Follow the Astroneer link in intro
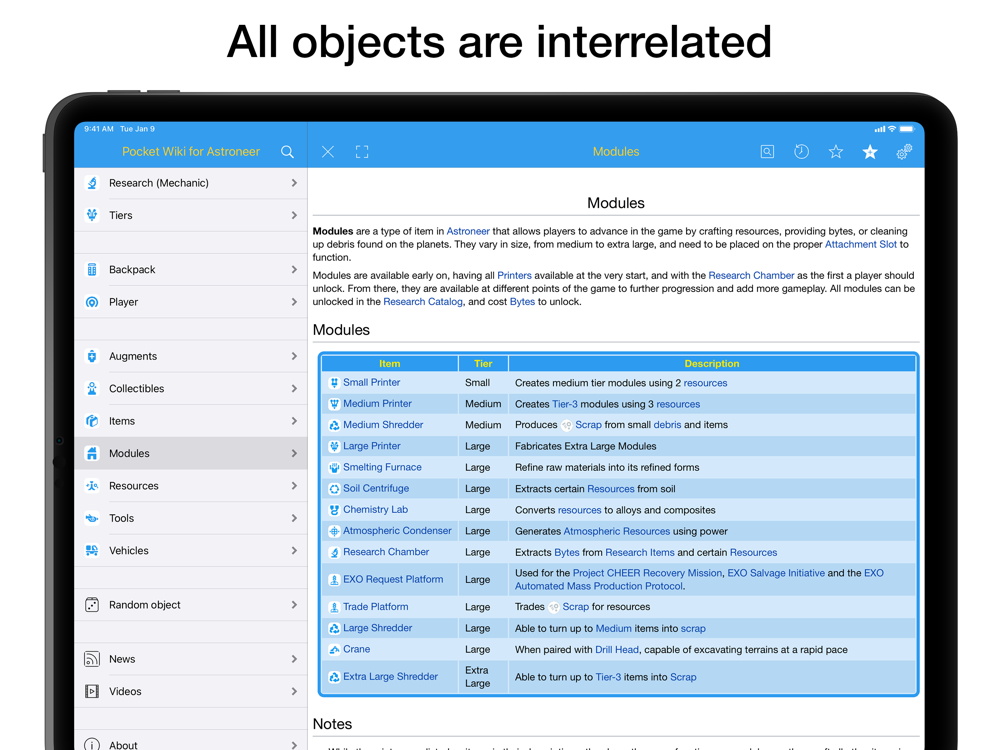Image resolution: width=1000 pixels, height=750 pixels. coord(468,232)
